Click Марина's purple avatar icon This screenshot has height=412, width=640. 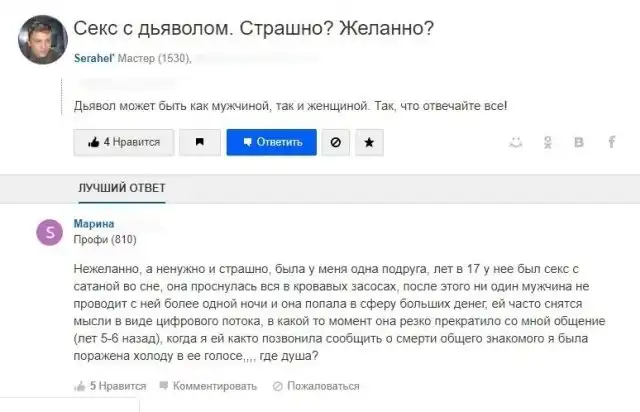click(49, 232)
